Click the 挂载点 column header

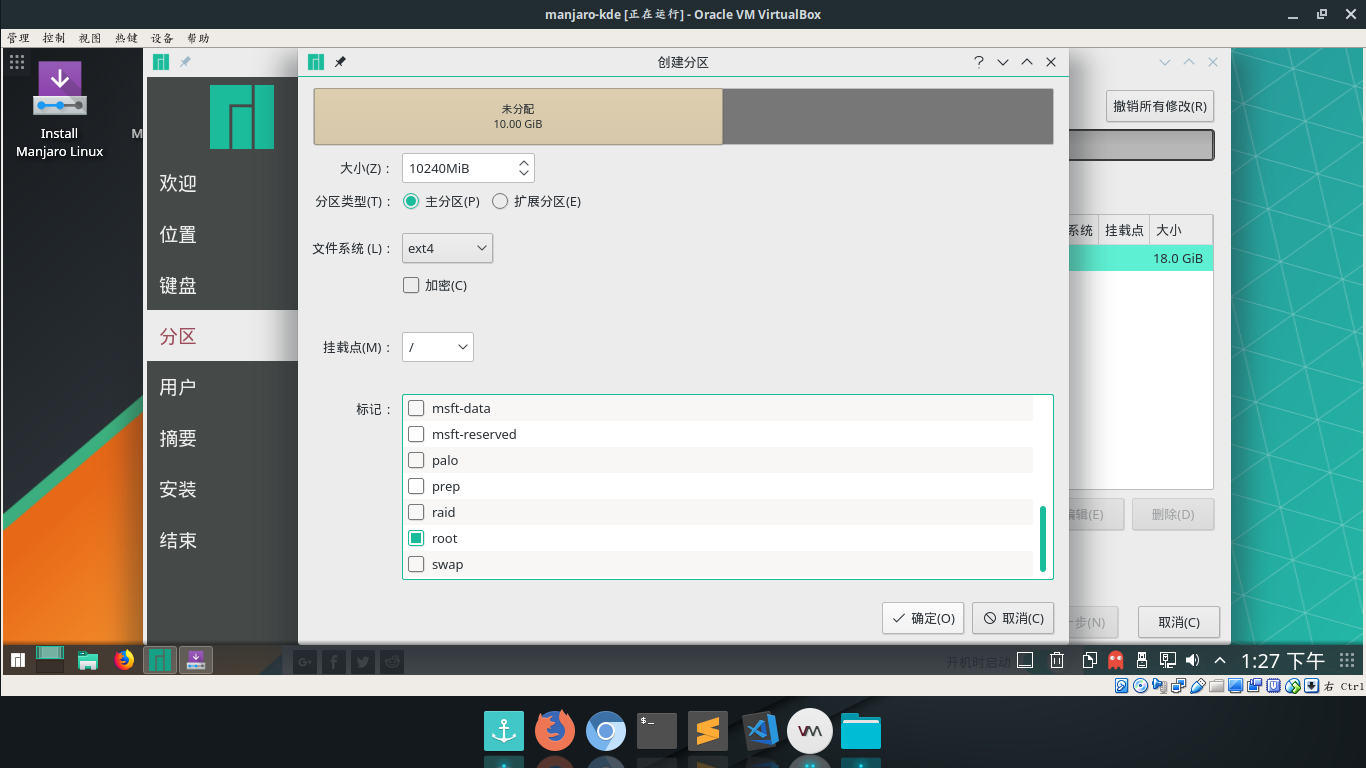1124,230
